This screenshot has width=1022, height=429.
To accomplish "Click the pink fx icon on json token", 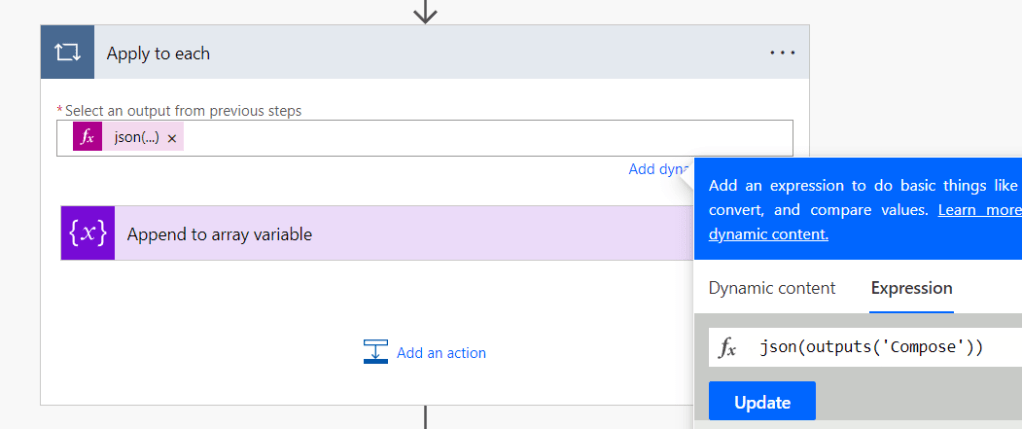I will point(88,138).
